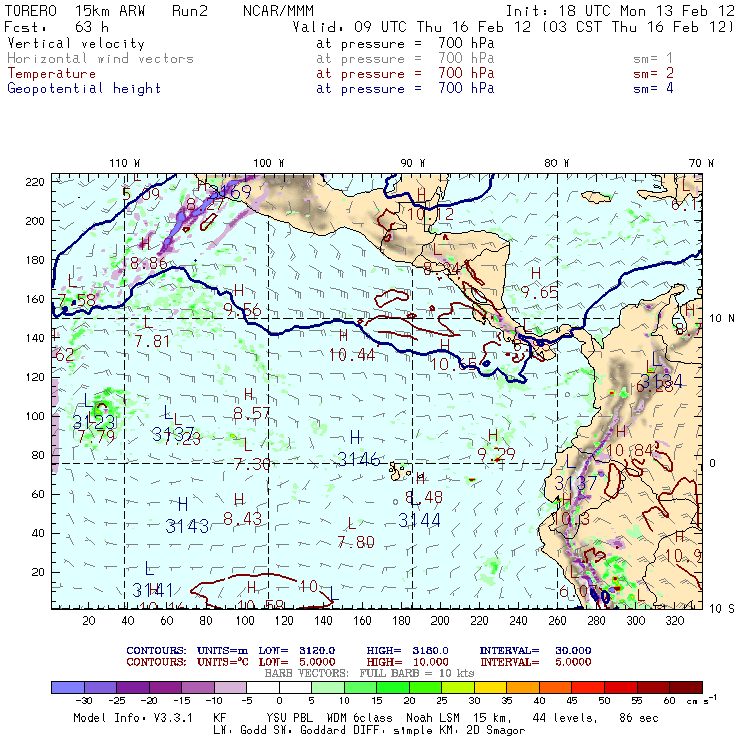
Task: Click the '3169' height label near Mexico
Action: pos(231,192)
